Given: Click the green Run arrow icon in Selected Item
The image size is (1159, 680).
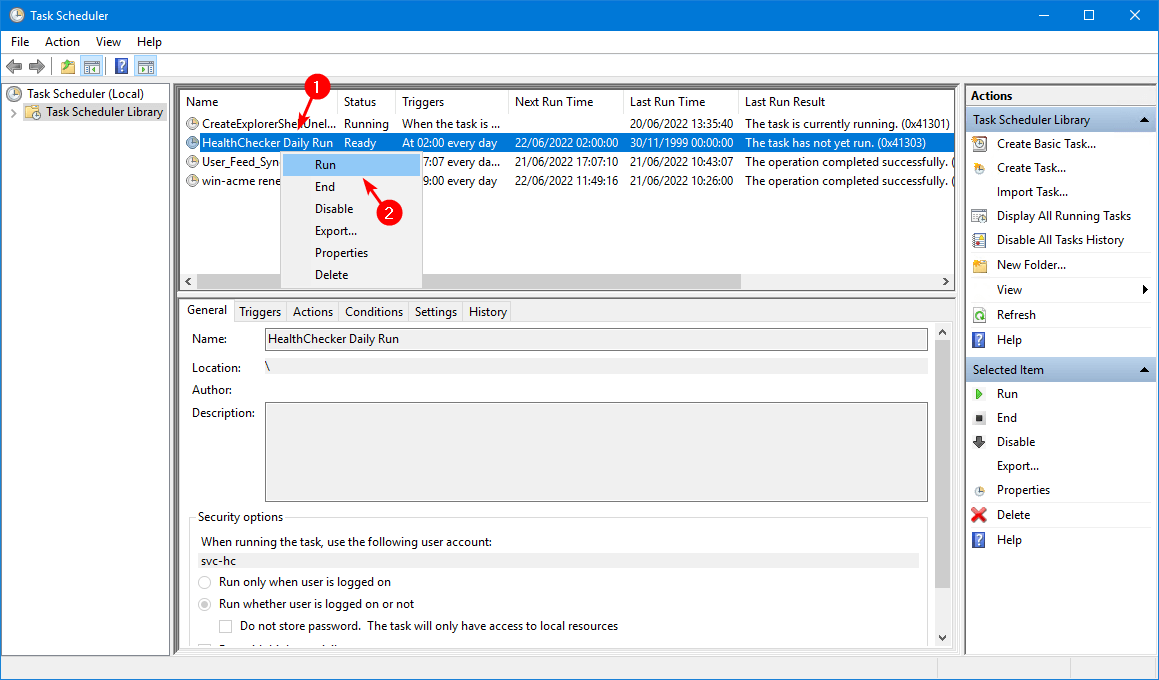Looking at the screenshot, I should (979, 394).
